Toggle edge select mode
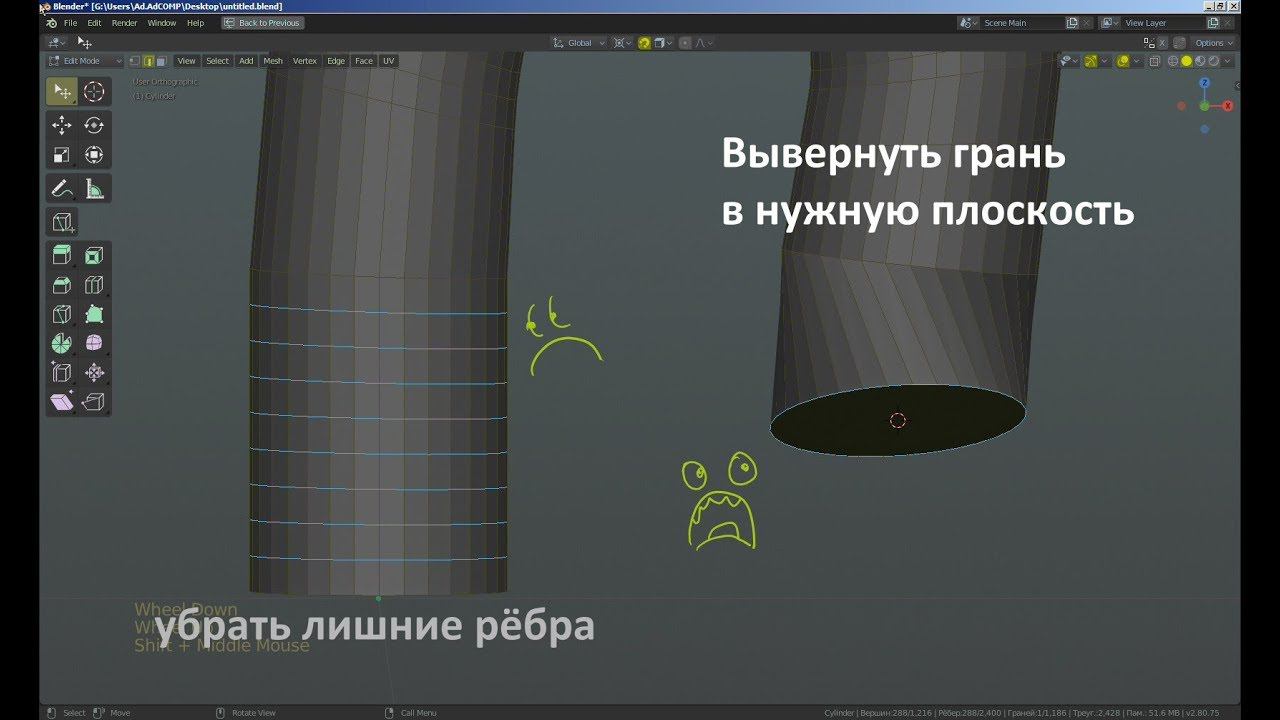This screenshot has width=1280, height=720. (x=148, y=61)
